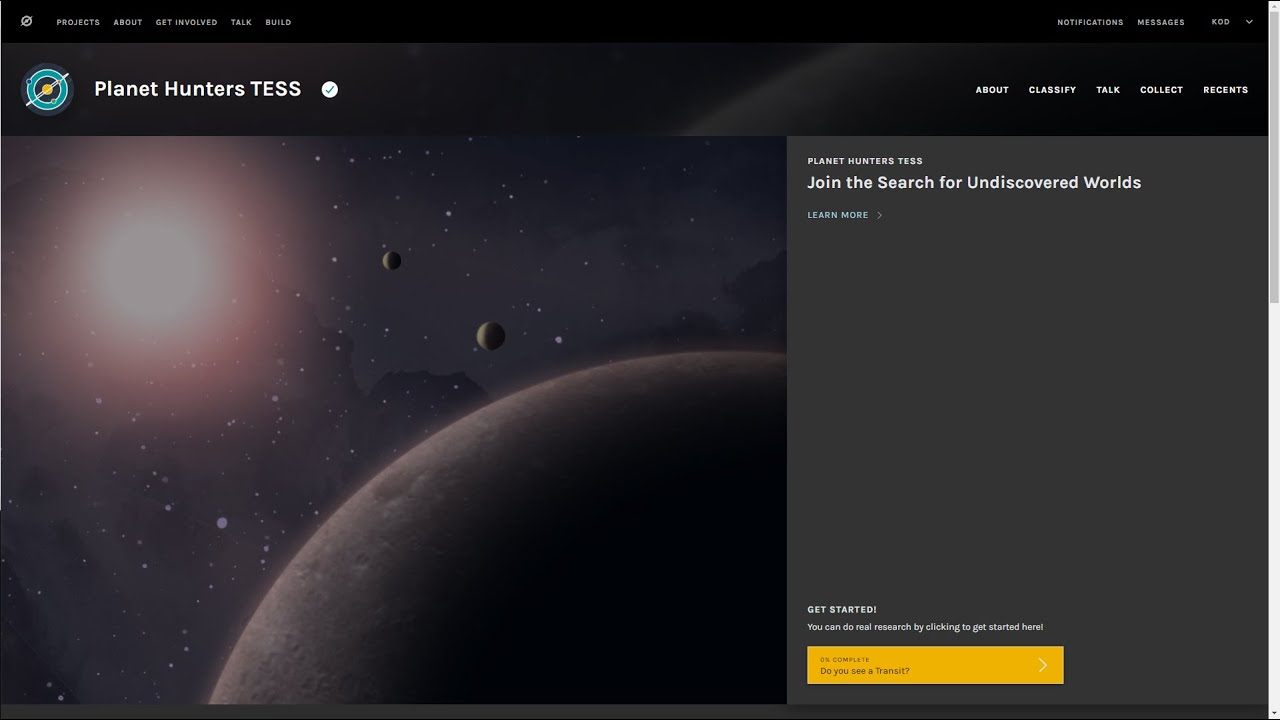1280x720 pixels.
Task: Click the Planet Hunters TESS title link
Action: tap(197, 89)
